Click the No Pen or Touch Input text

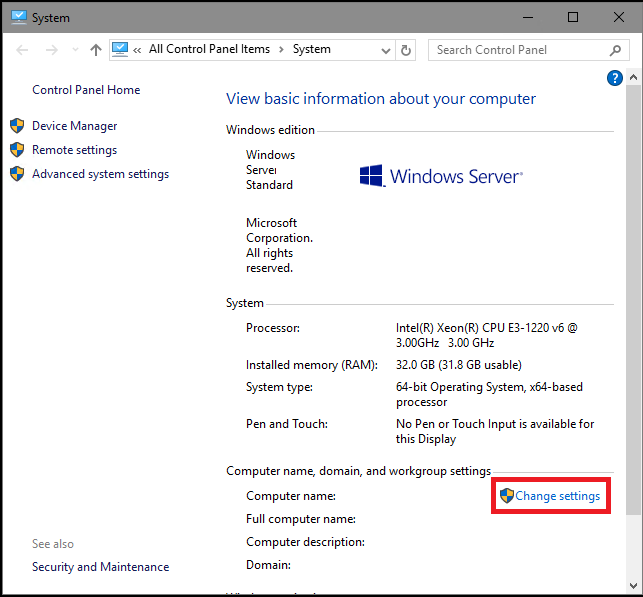pyautogui.click(x=495, y=431)
